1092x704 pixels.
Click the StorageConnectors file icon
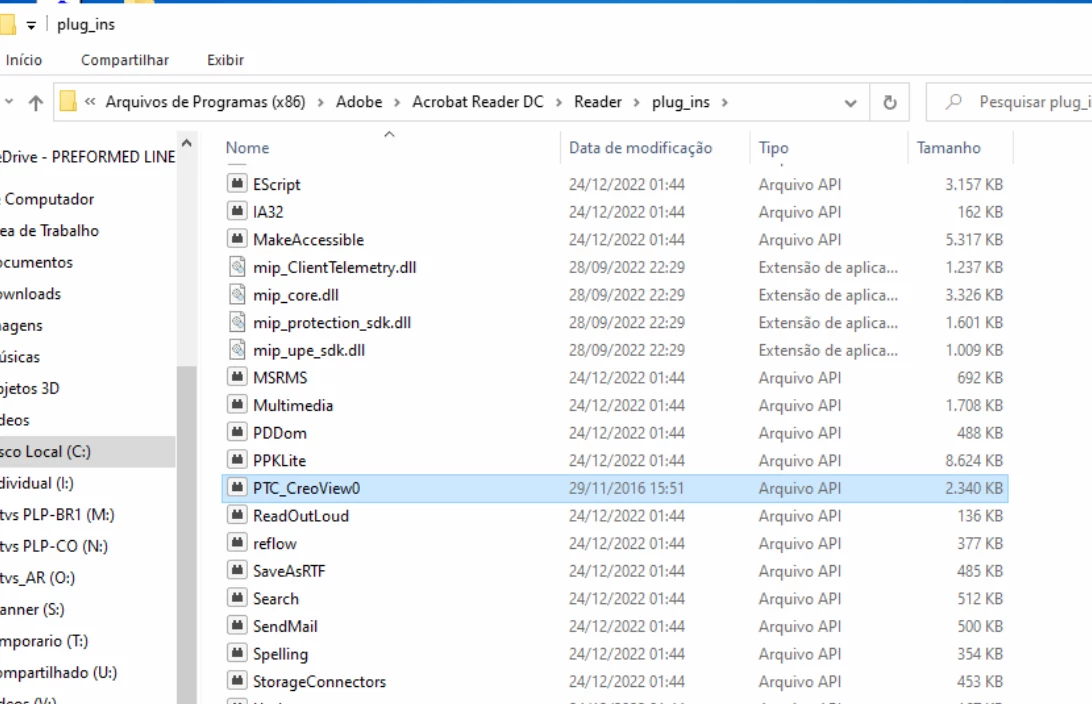[237, 681]
